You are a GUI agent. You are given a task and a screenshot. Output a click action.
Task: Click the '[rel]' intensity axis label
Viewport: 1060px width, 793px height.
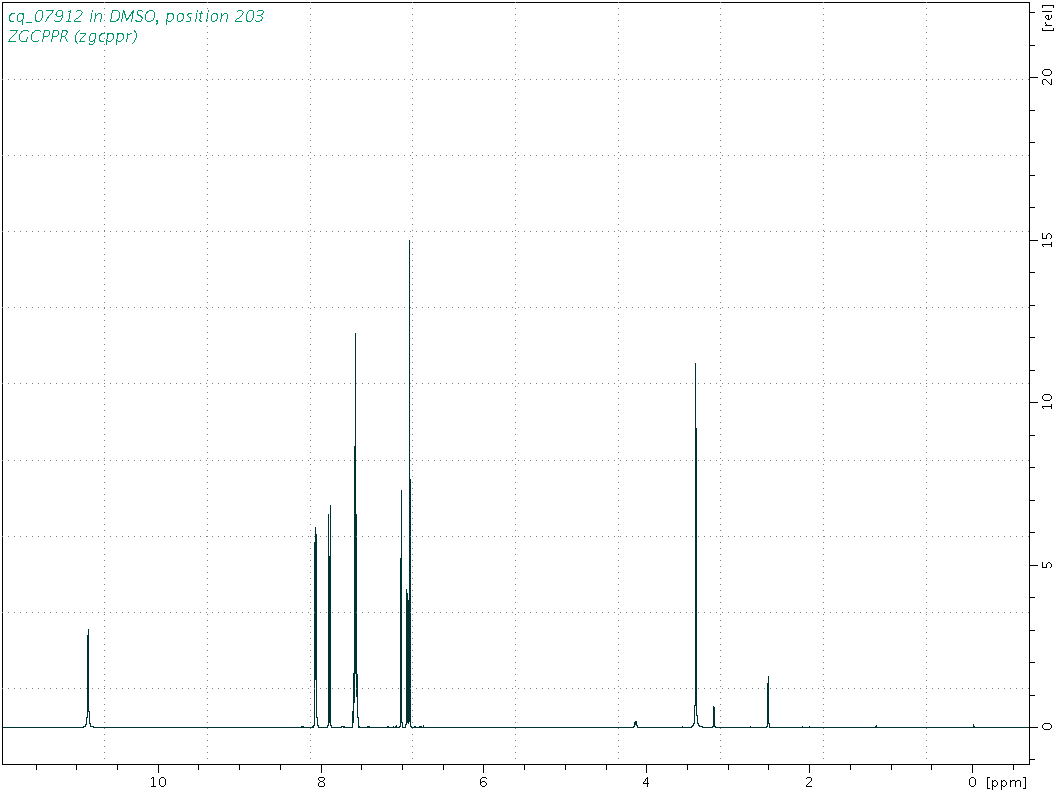coord(1047,18)
